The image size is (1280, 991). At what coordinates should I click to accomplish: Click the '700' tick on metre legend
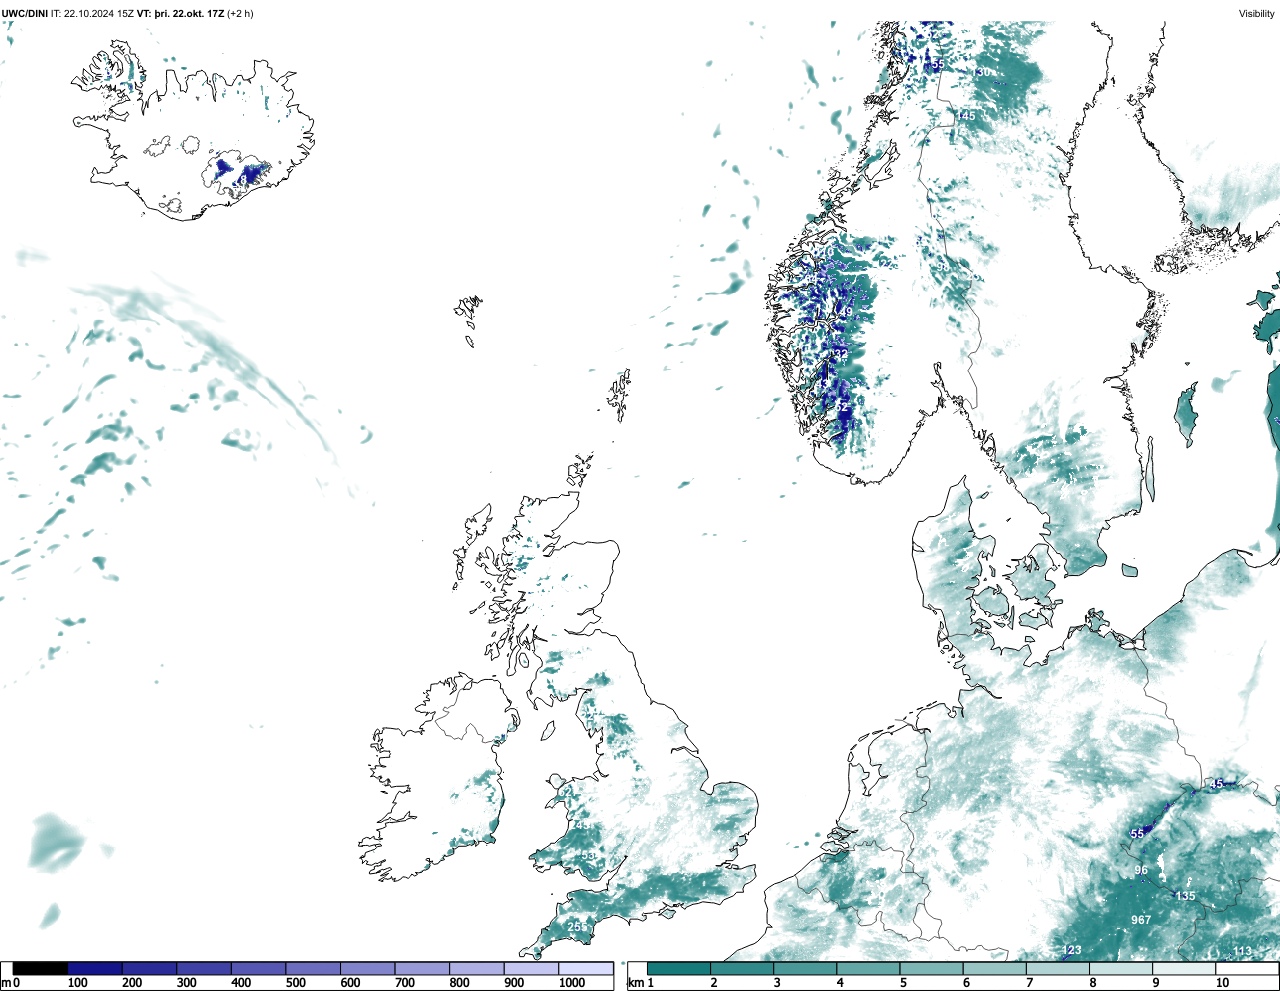pyautogui.click(x=404, y=983)
